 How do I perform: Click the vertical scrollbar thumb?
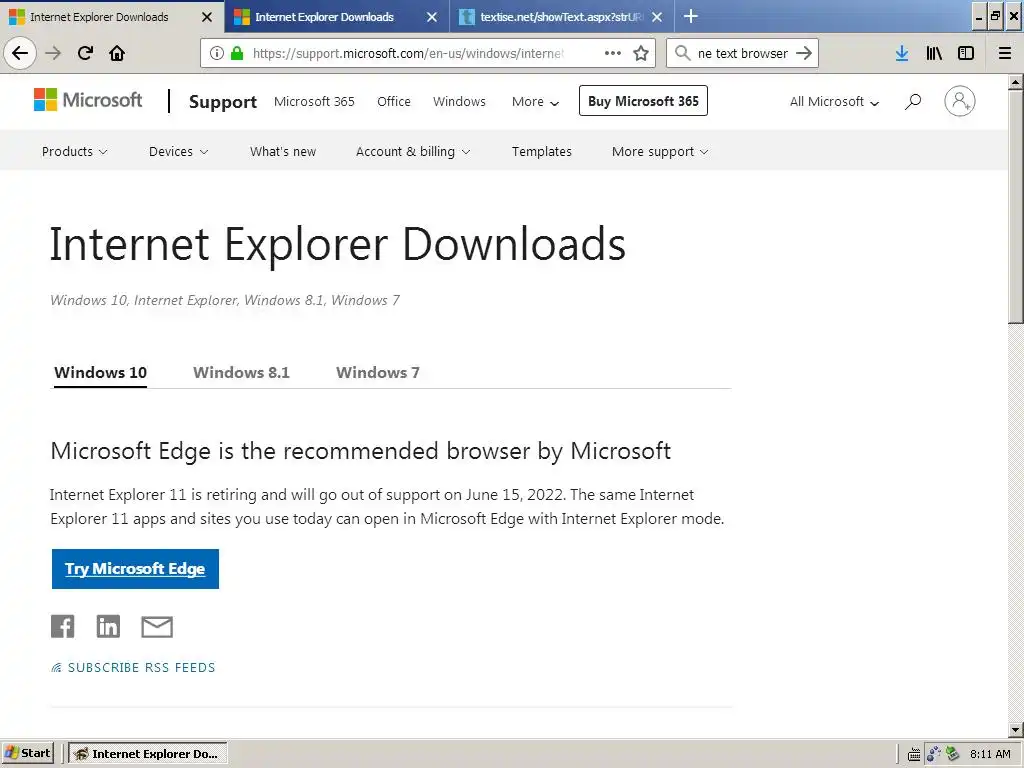coord(1016,206)
